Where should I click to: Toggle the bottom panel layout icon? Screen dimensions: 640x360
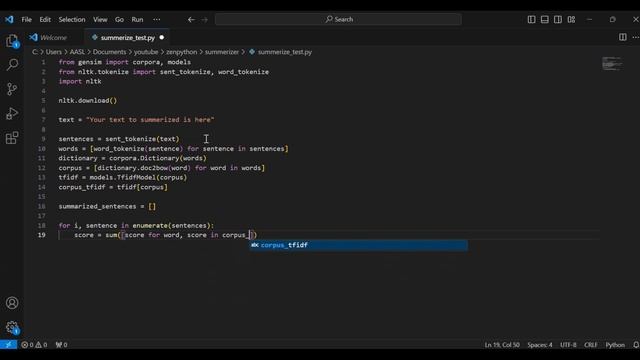(544, 19)
